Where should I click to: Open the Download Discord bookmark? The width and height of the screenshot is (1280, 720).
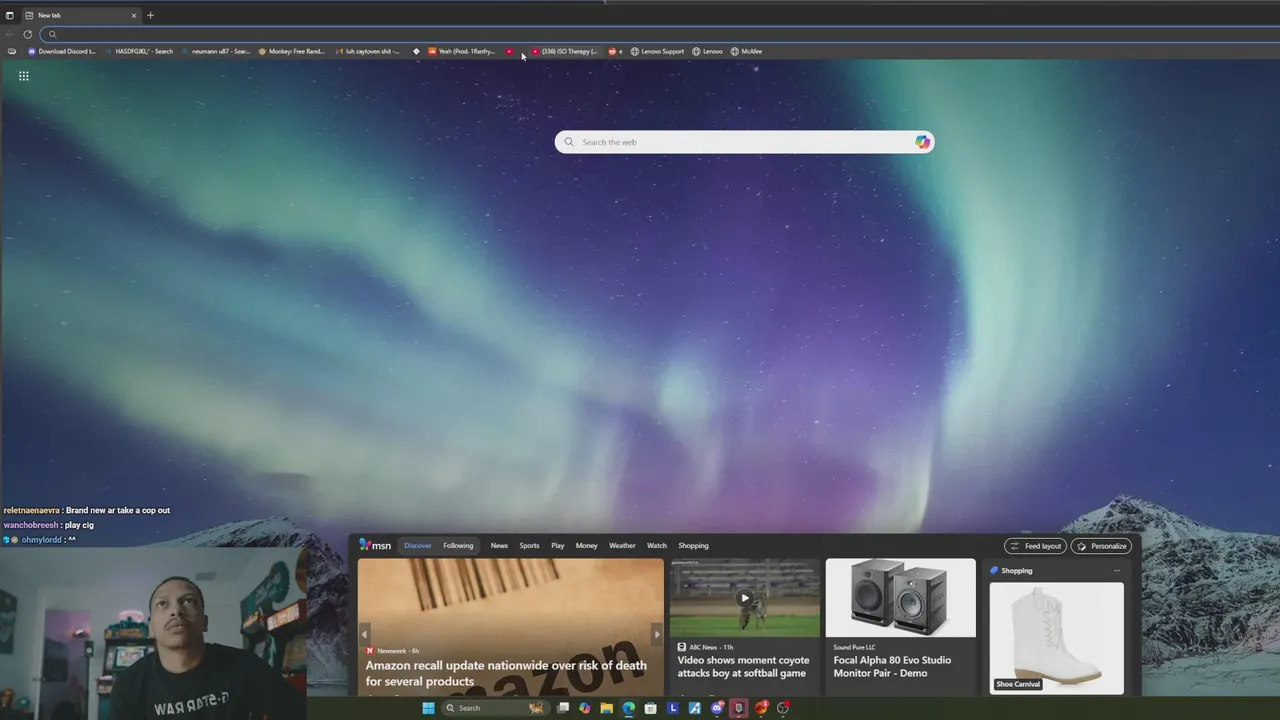click(62, 51)
